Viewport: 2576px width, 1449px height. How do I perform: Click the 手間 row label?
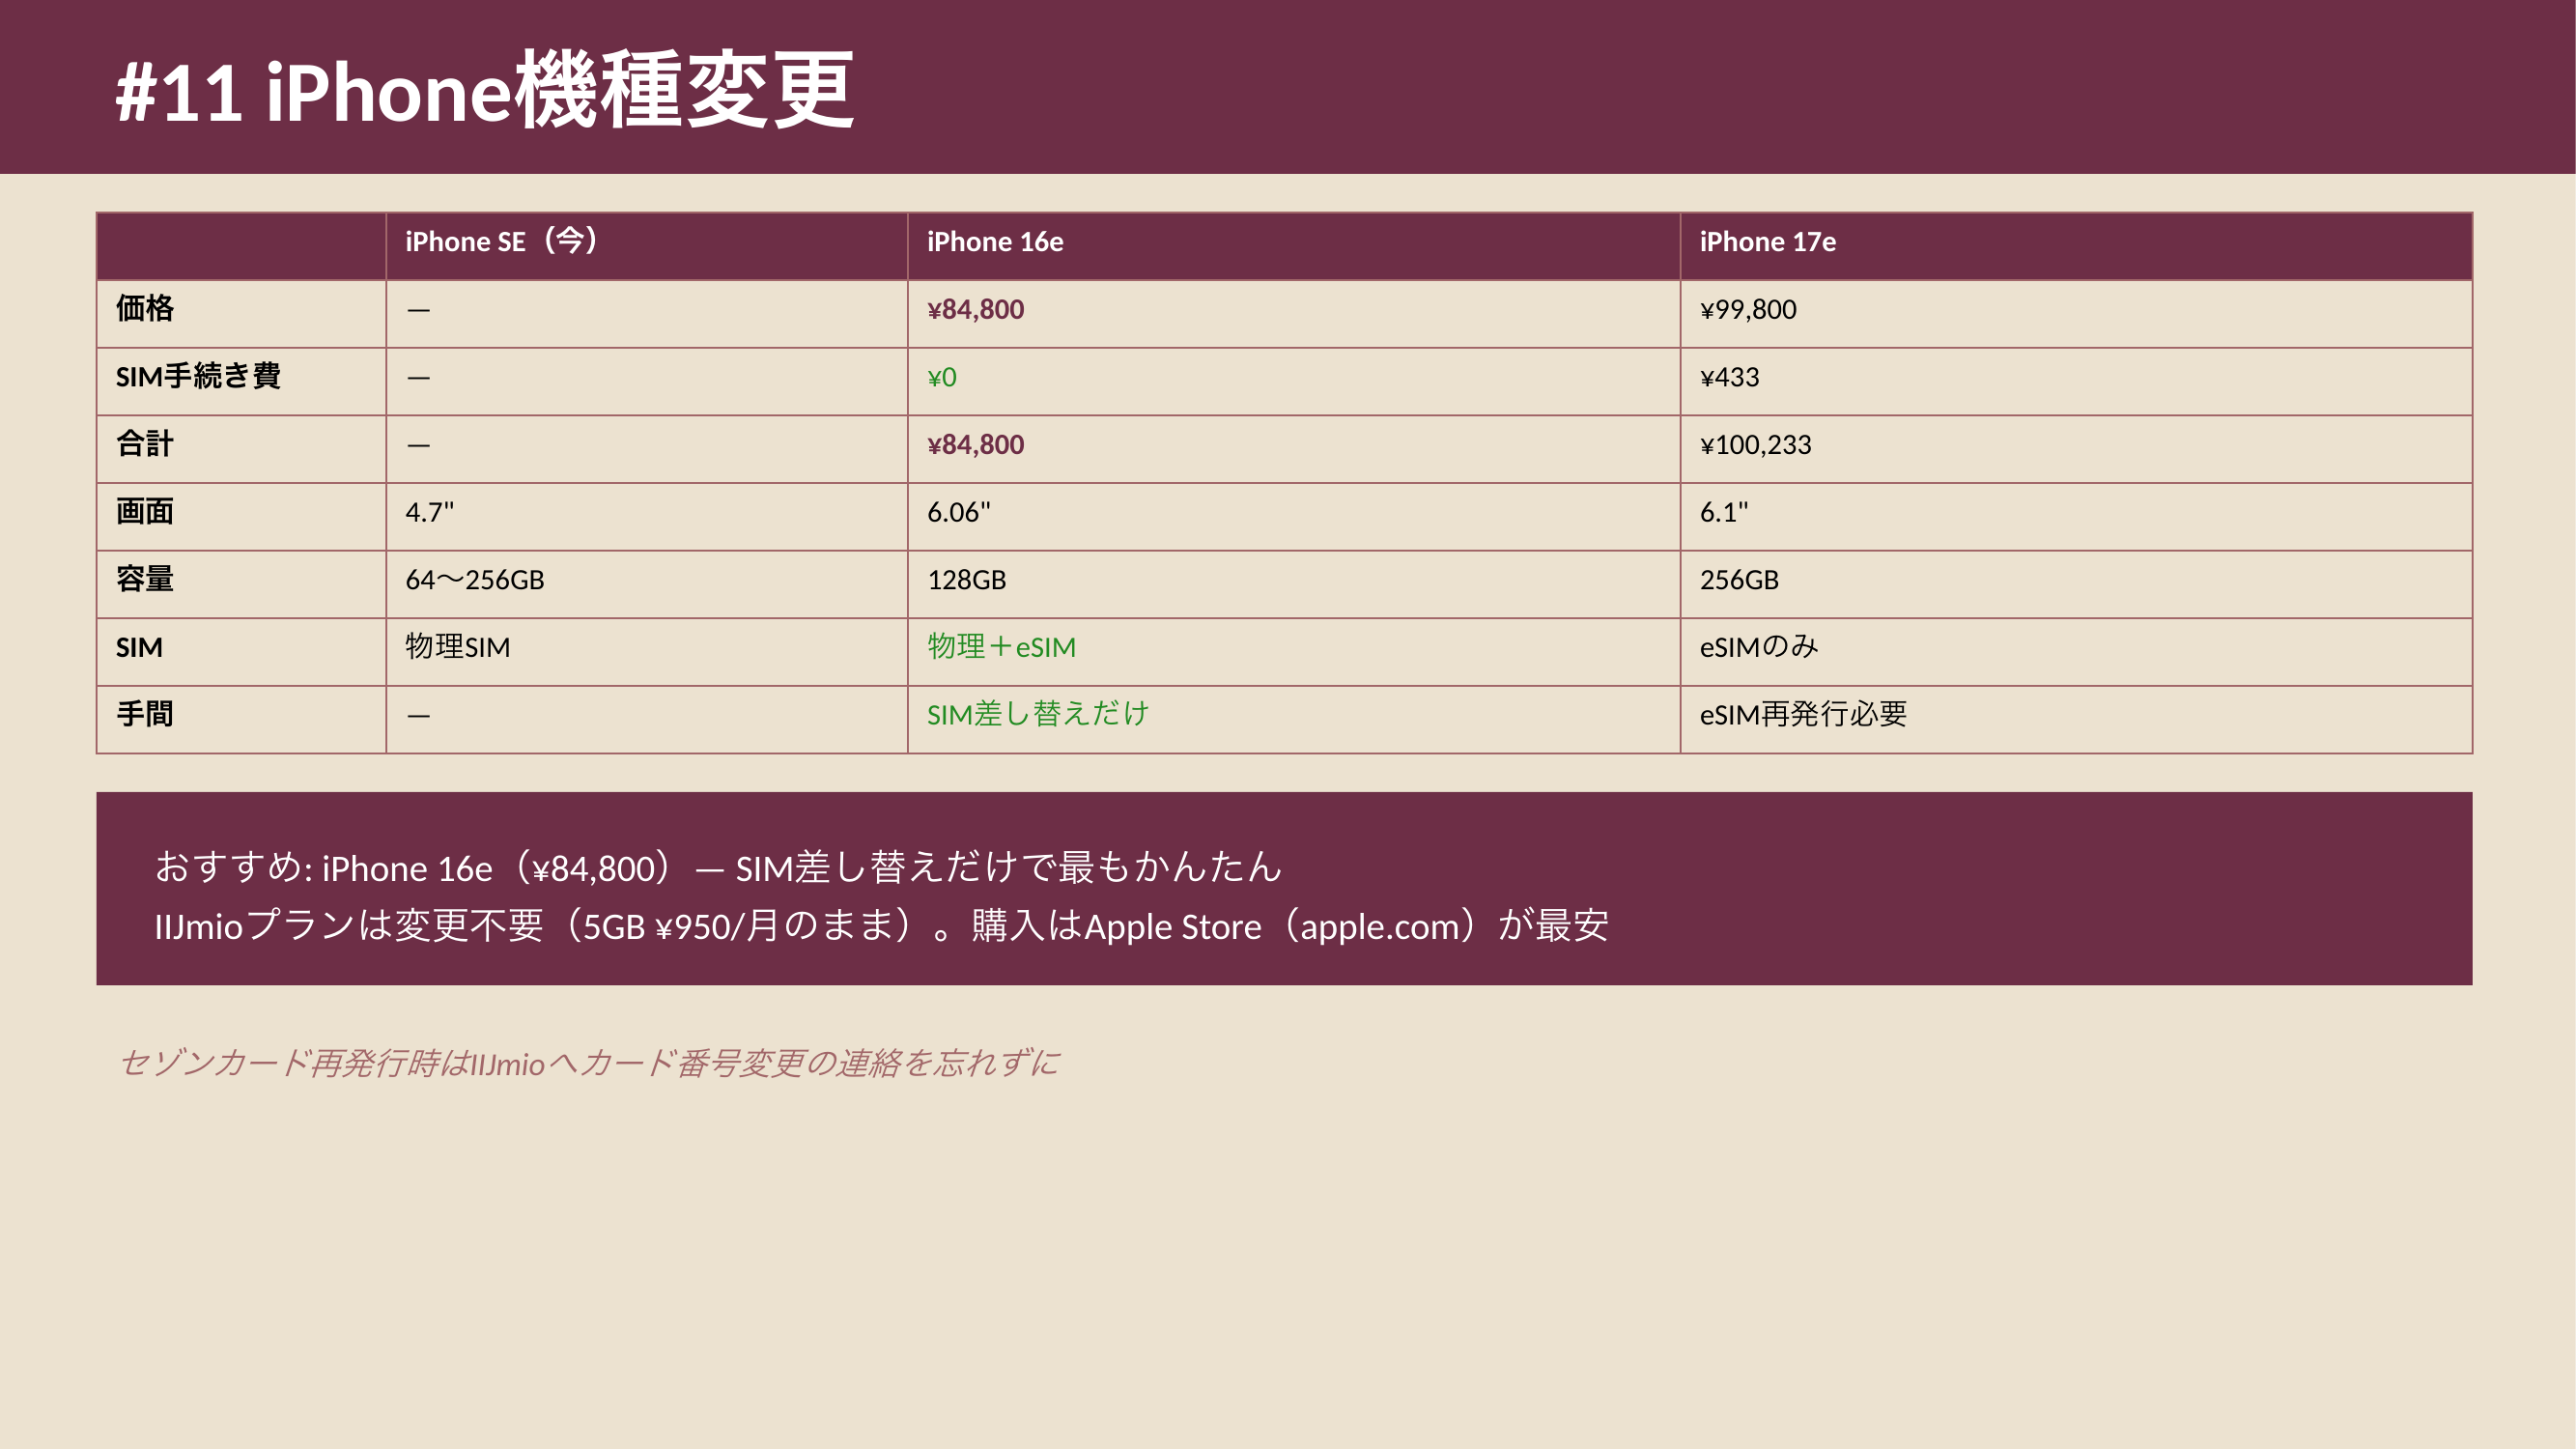pyautogui.click(x=145, y=714)
